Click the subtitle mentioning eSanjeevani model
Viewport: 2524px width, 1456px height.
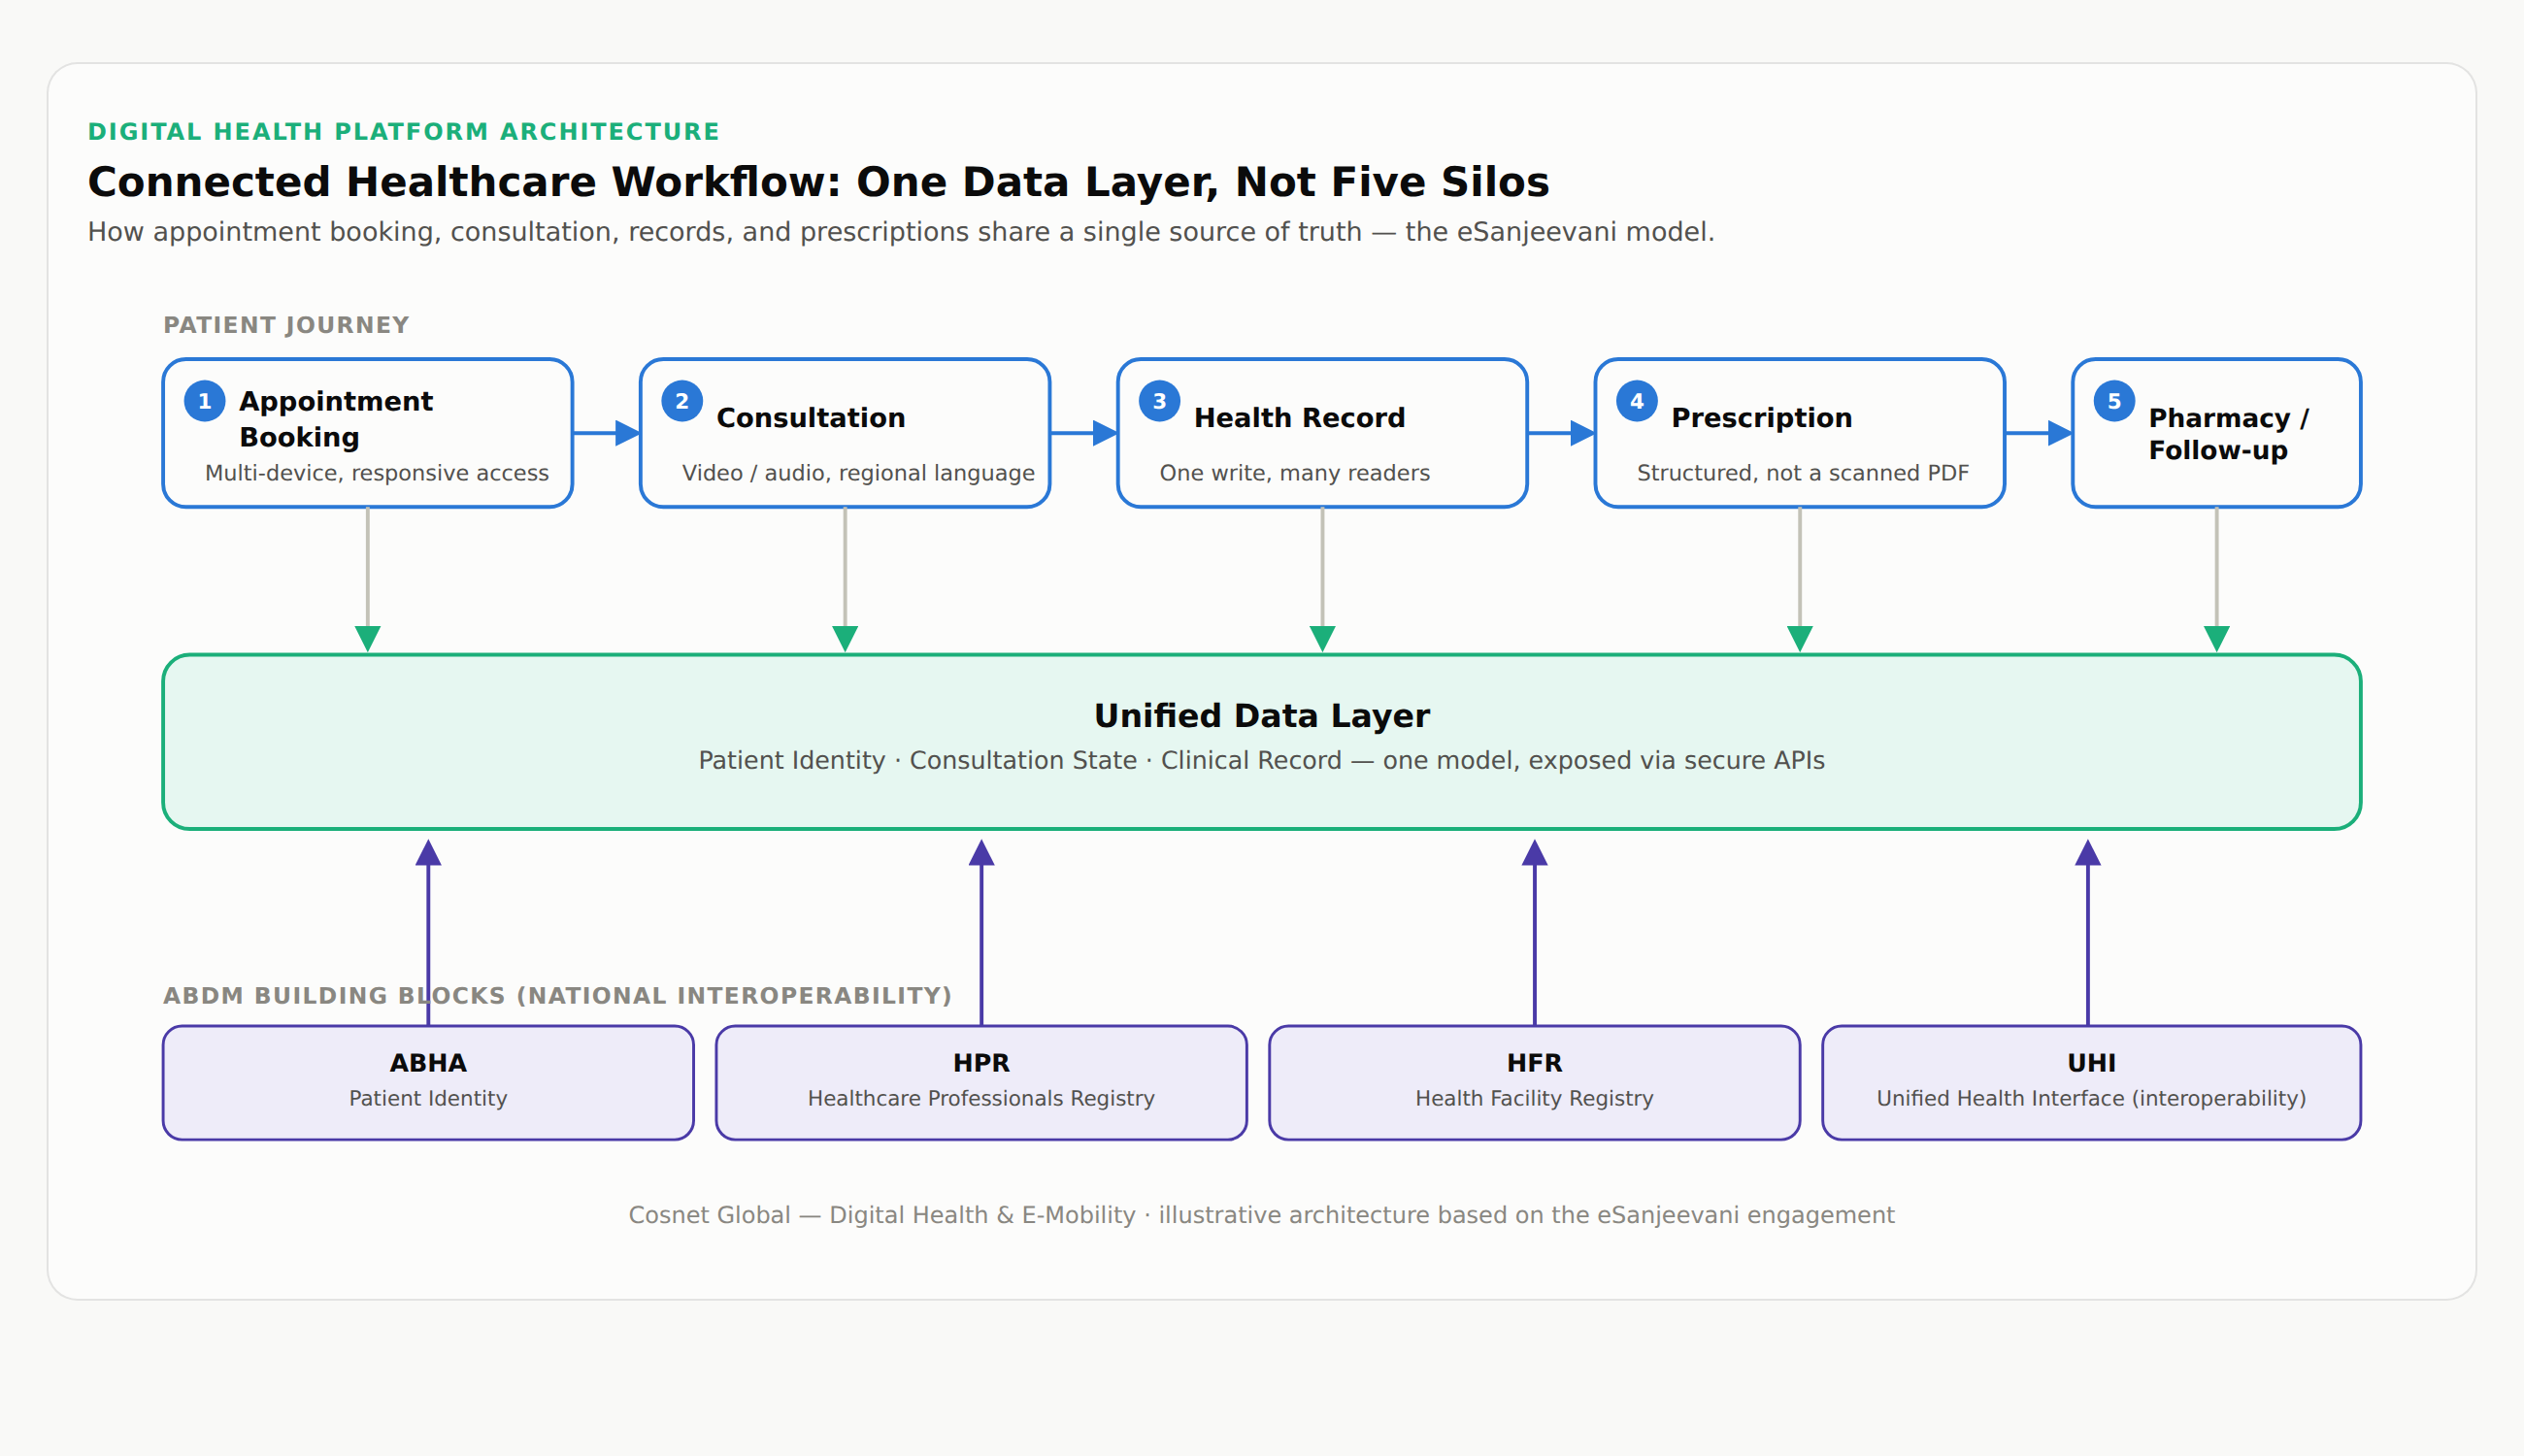901,232
